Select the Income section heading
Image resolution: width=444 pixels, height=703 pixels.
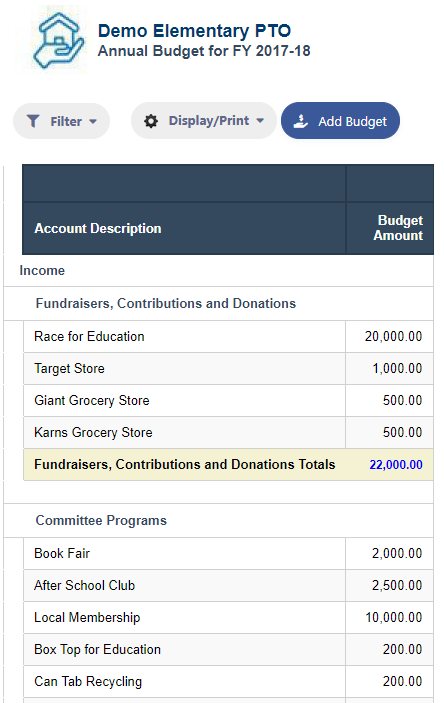[42, 270]
